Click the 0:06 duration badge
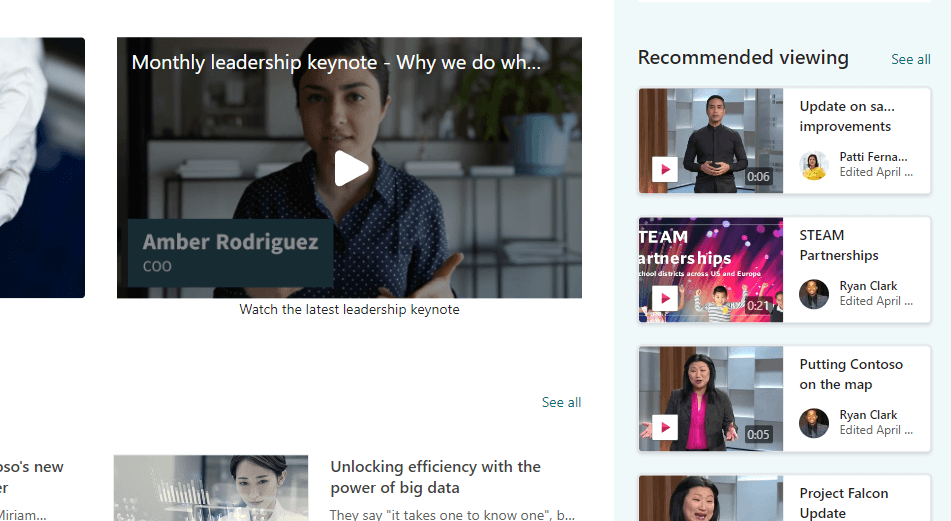Viewport: 951px width, 521px height. [758, 176]
